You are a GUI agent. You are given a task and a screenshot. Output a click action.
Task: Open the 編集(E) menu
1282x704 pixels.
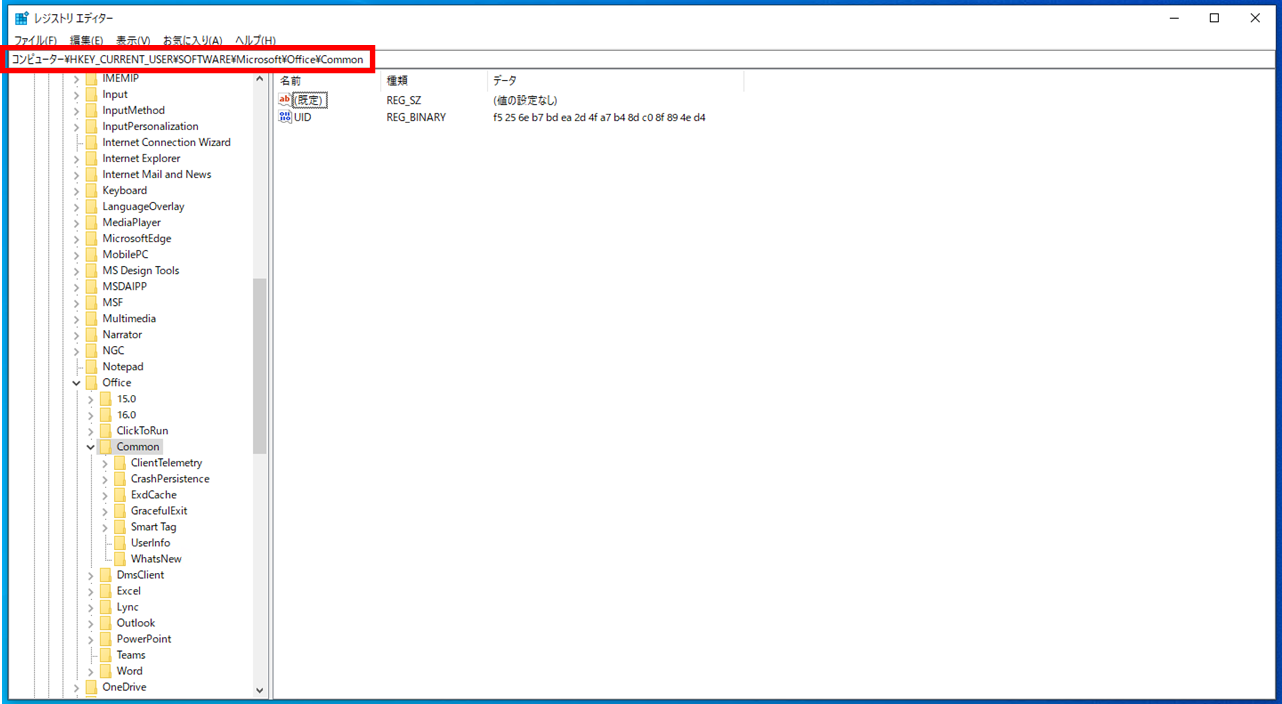coord(86,41)
